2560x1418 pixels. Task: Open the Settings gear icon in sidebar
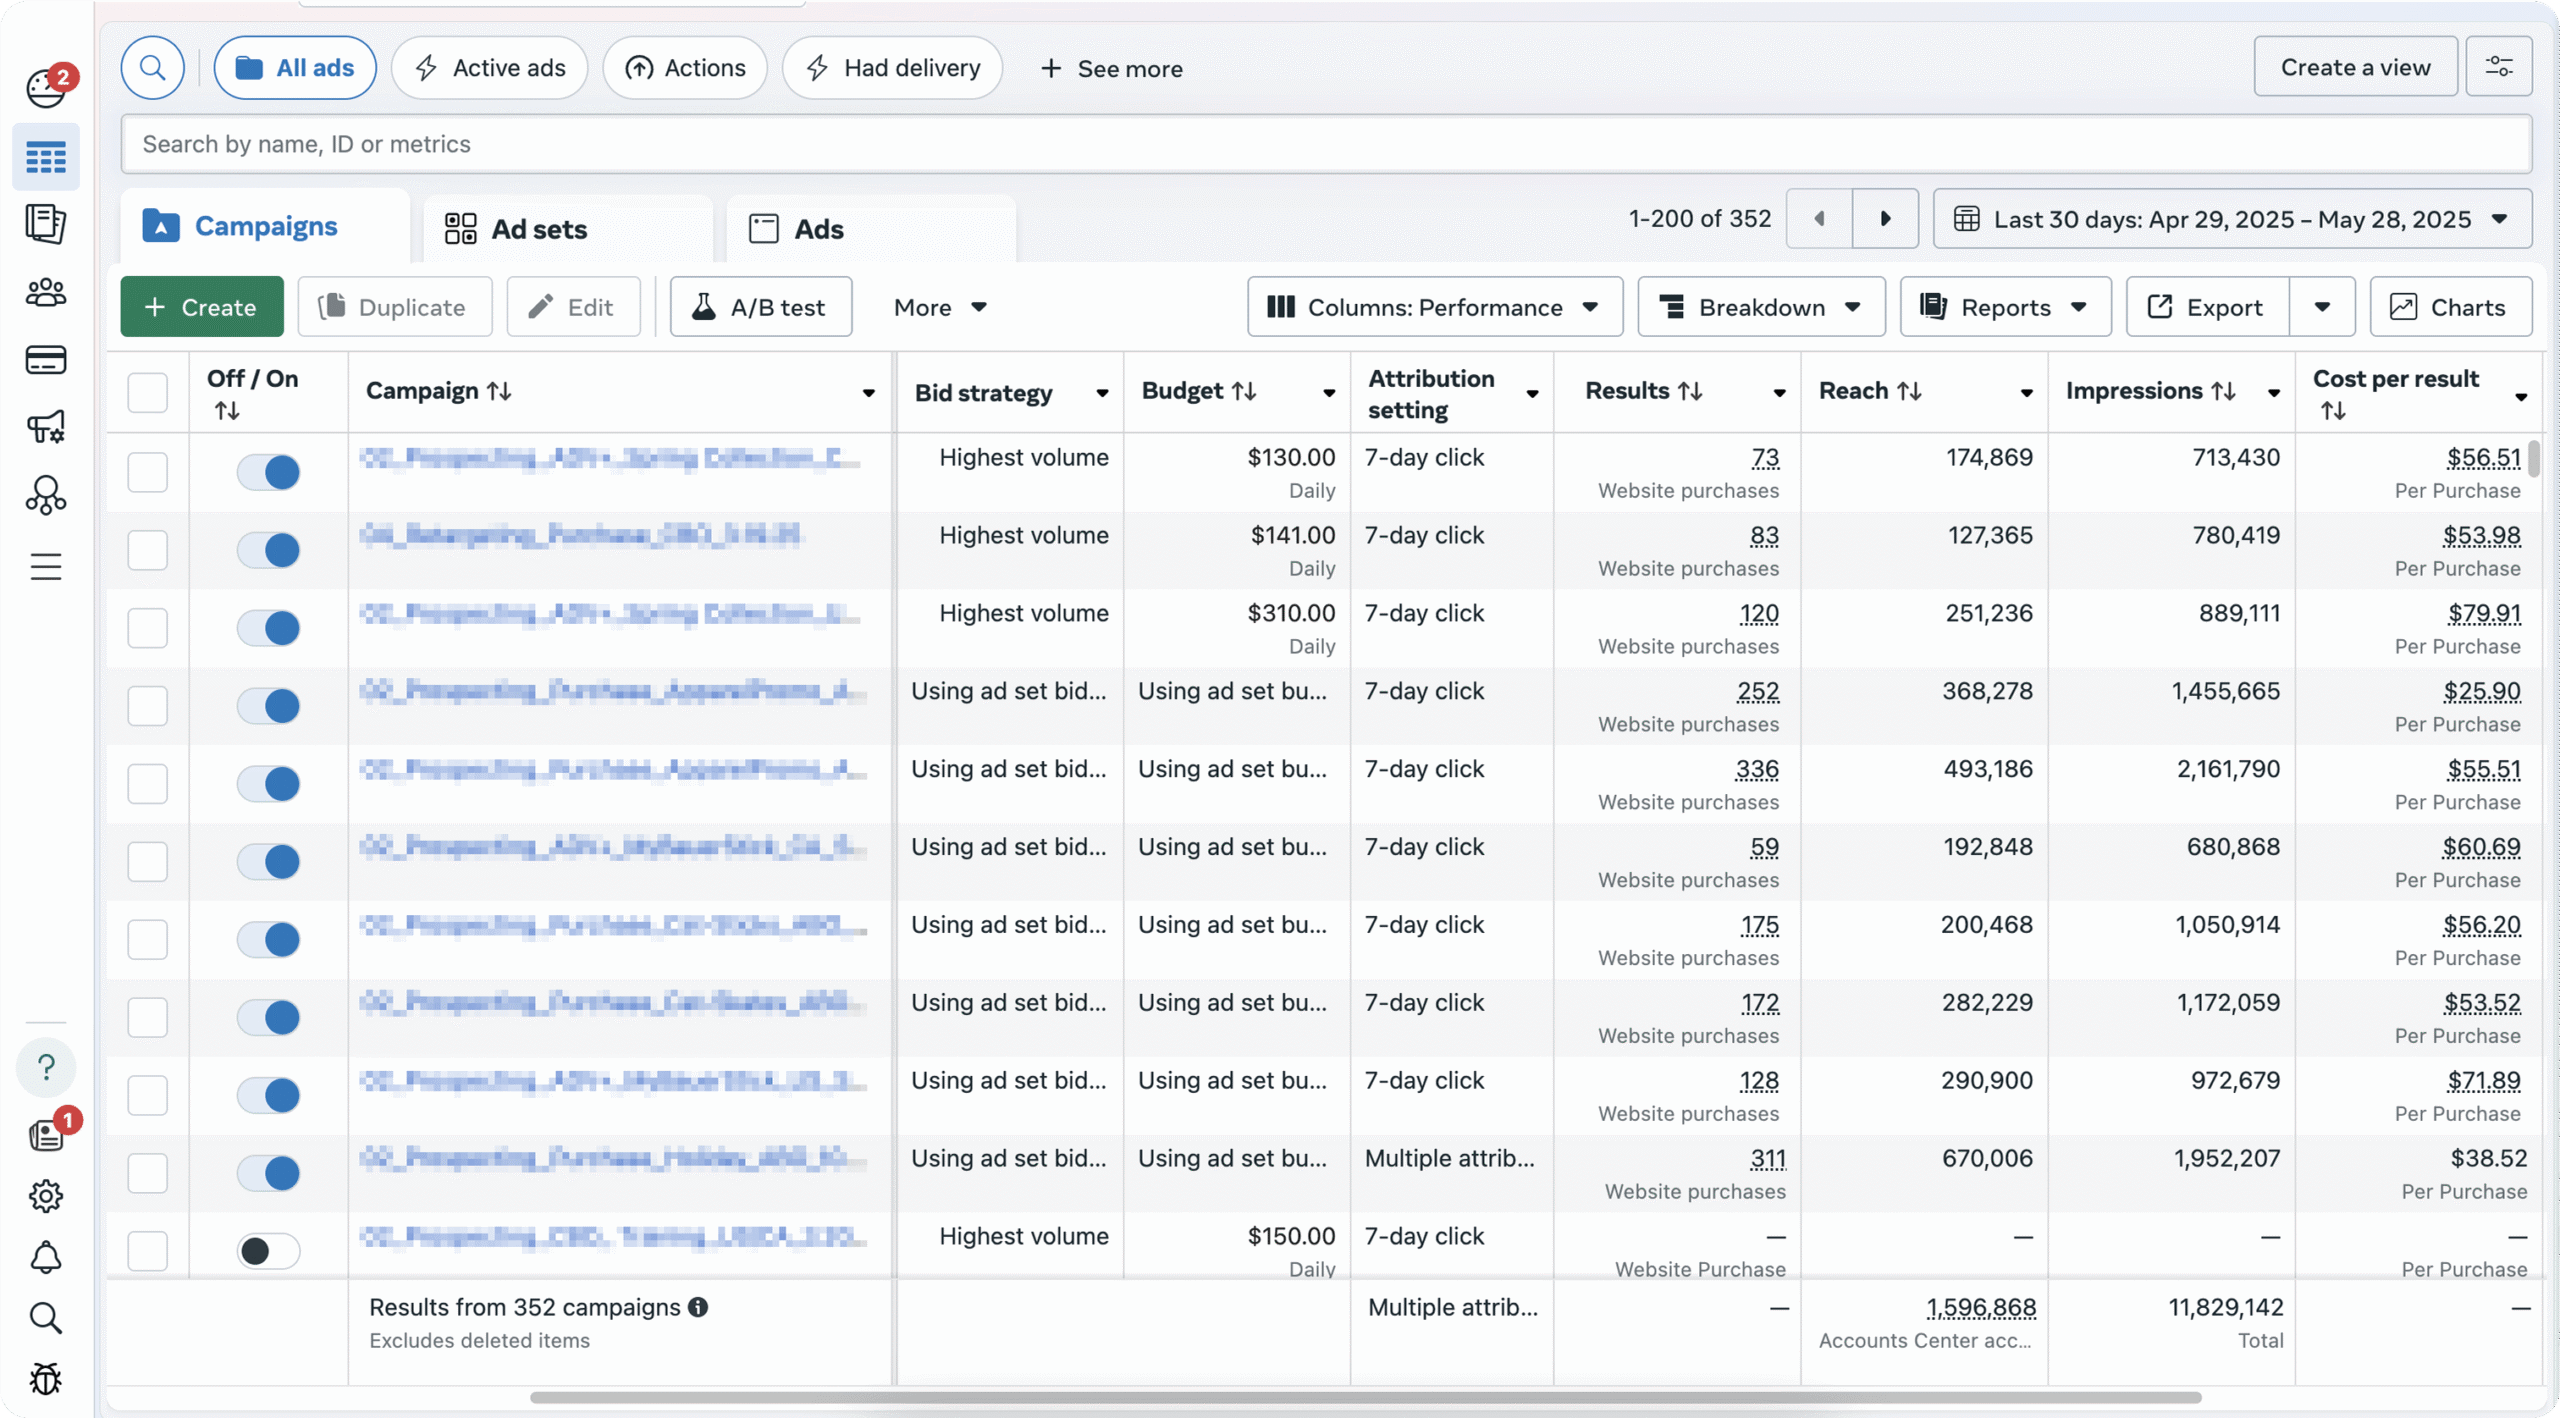pyautogui.click(x=46, y=1196)
